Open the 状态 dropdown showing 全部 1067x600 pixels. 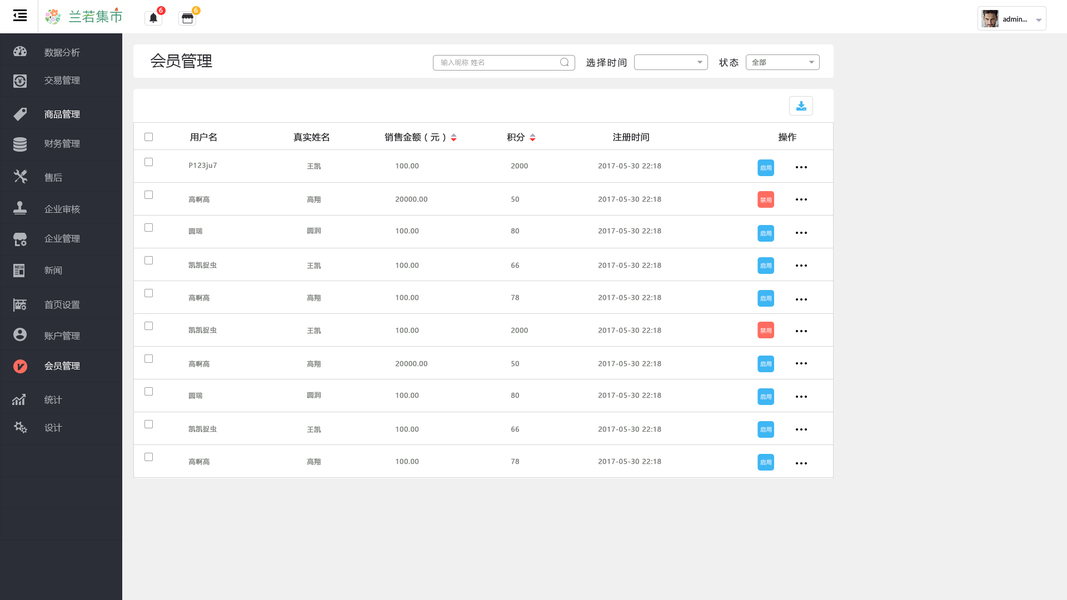click(x=783, y=63)
